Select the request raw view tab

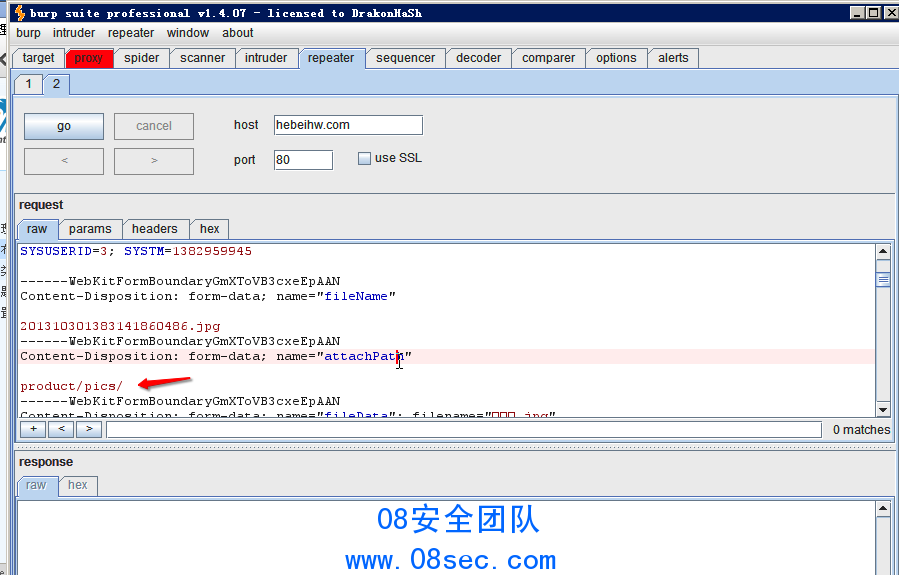pyautogui.click(x=37, y=229)
